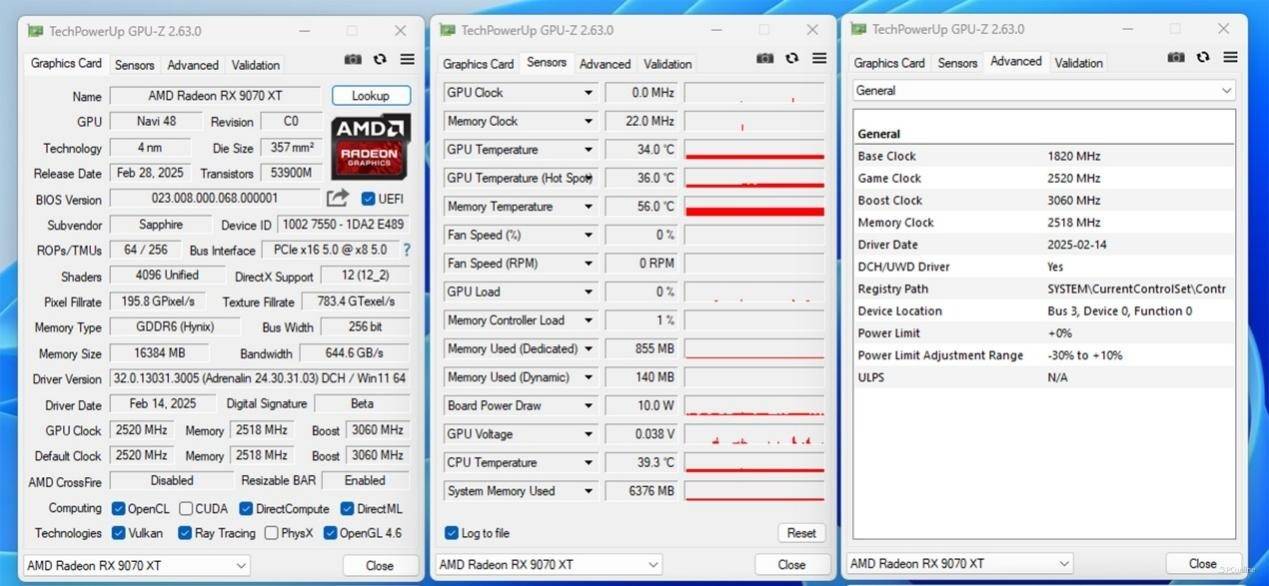Toggle the OpenGL 4.6 checkbox
This screenshot has height=586, width=1269.
328,533
